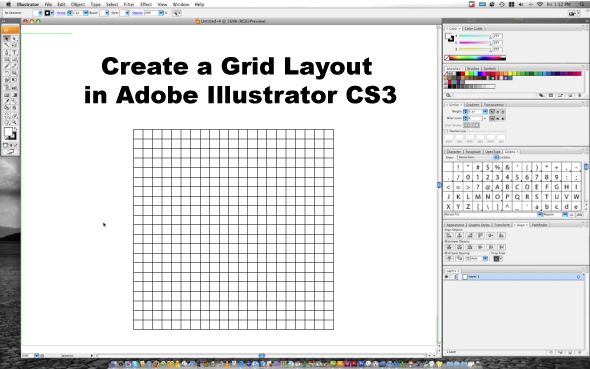The height and width of the screenshot is (369, 590).
Task: Switch to the Color Guide tab
Action: tap(473, 28)
